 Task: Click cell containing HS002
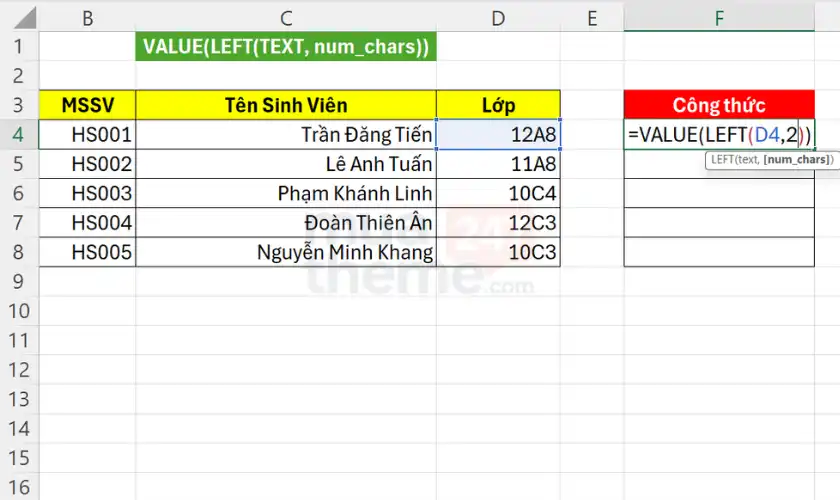[x=87, y=163]
